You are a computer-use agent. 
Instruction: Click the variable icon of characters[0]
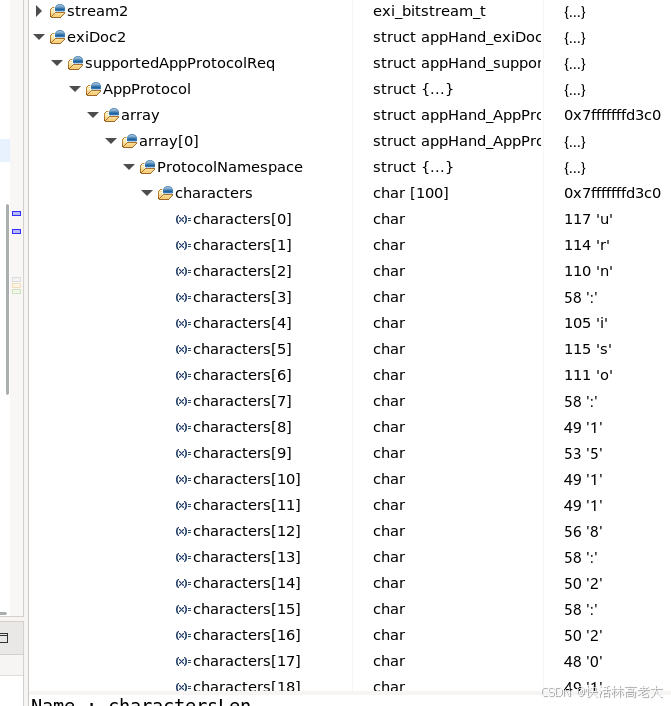tap(183, 219)
